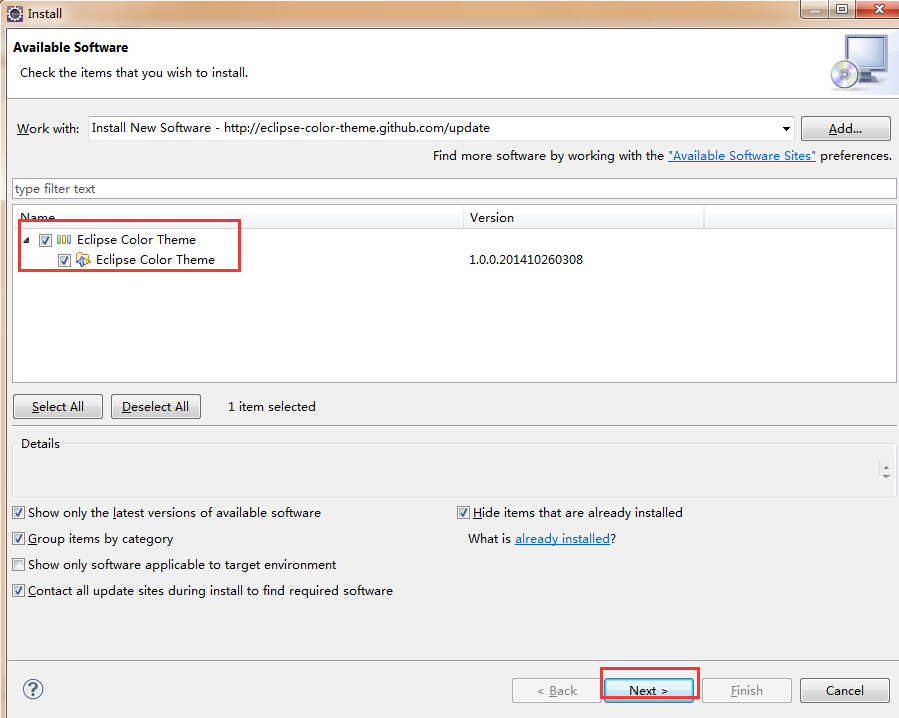Collapse the Eclipse Color Theme tree category
The height and width of the screenshot is (718, 899).
(x=26, y=240)
